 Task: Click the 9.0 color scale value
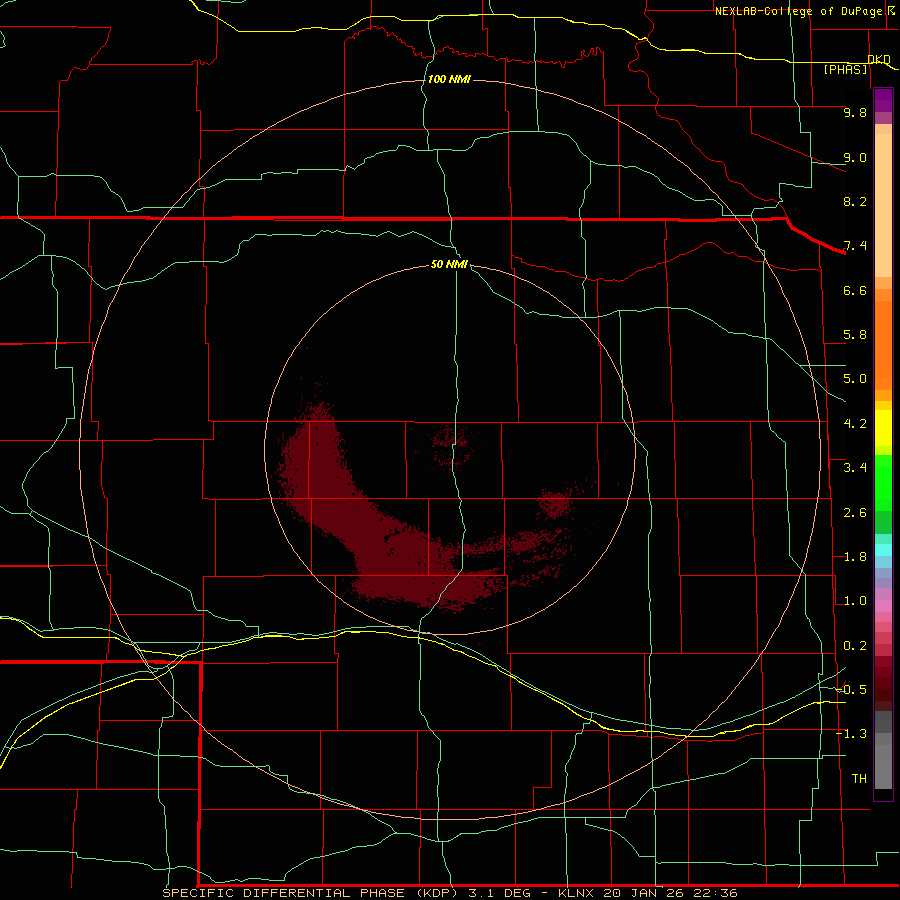tap(855, 157)
